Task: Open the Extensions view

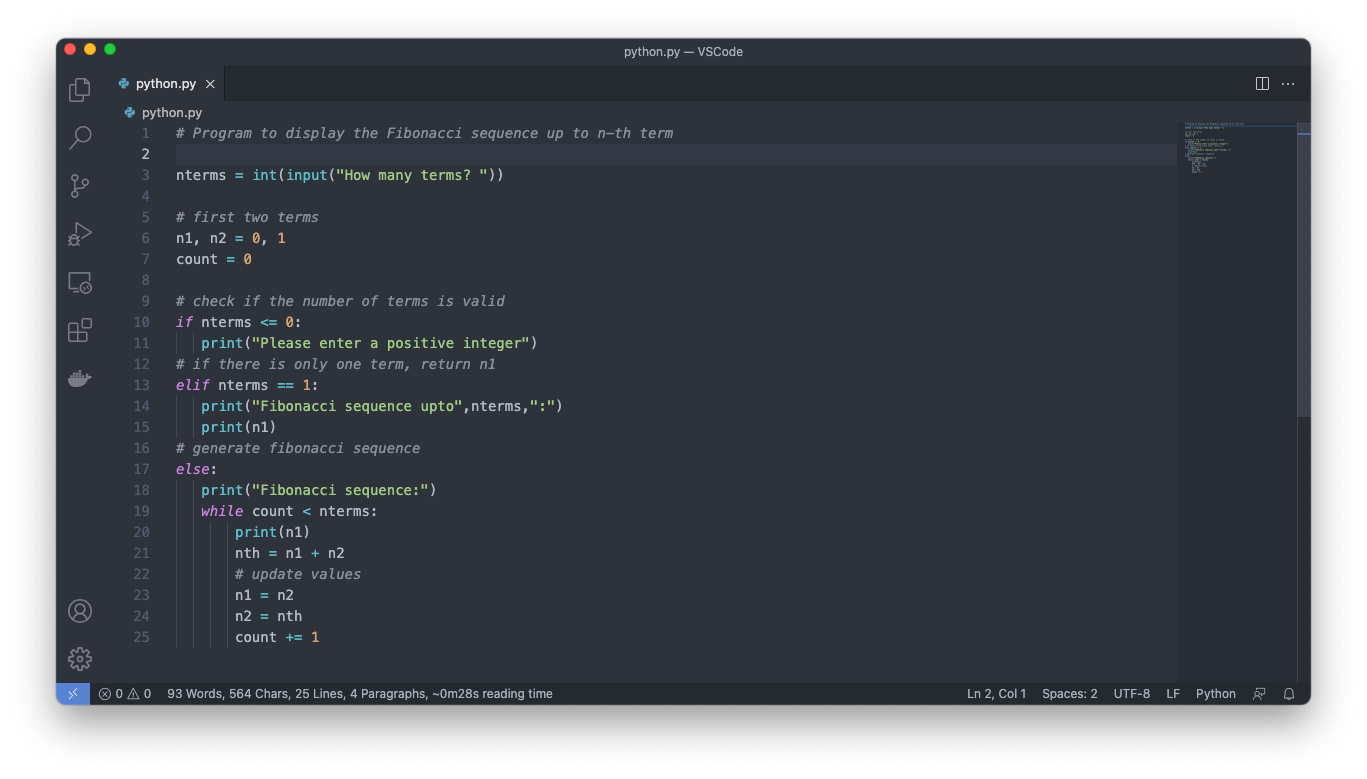Action: [80, 331]
